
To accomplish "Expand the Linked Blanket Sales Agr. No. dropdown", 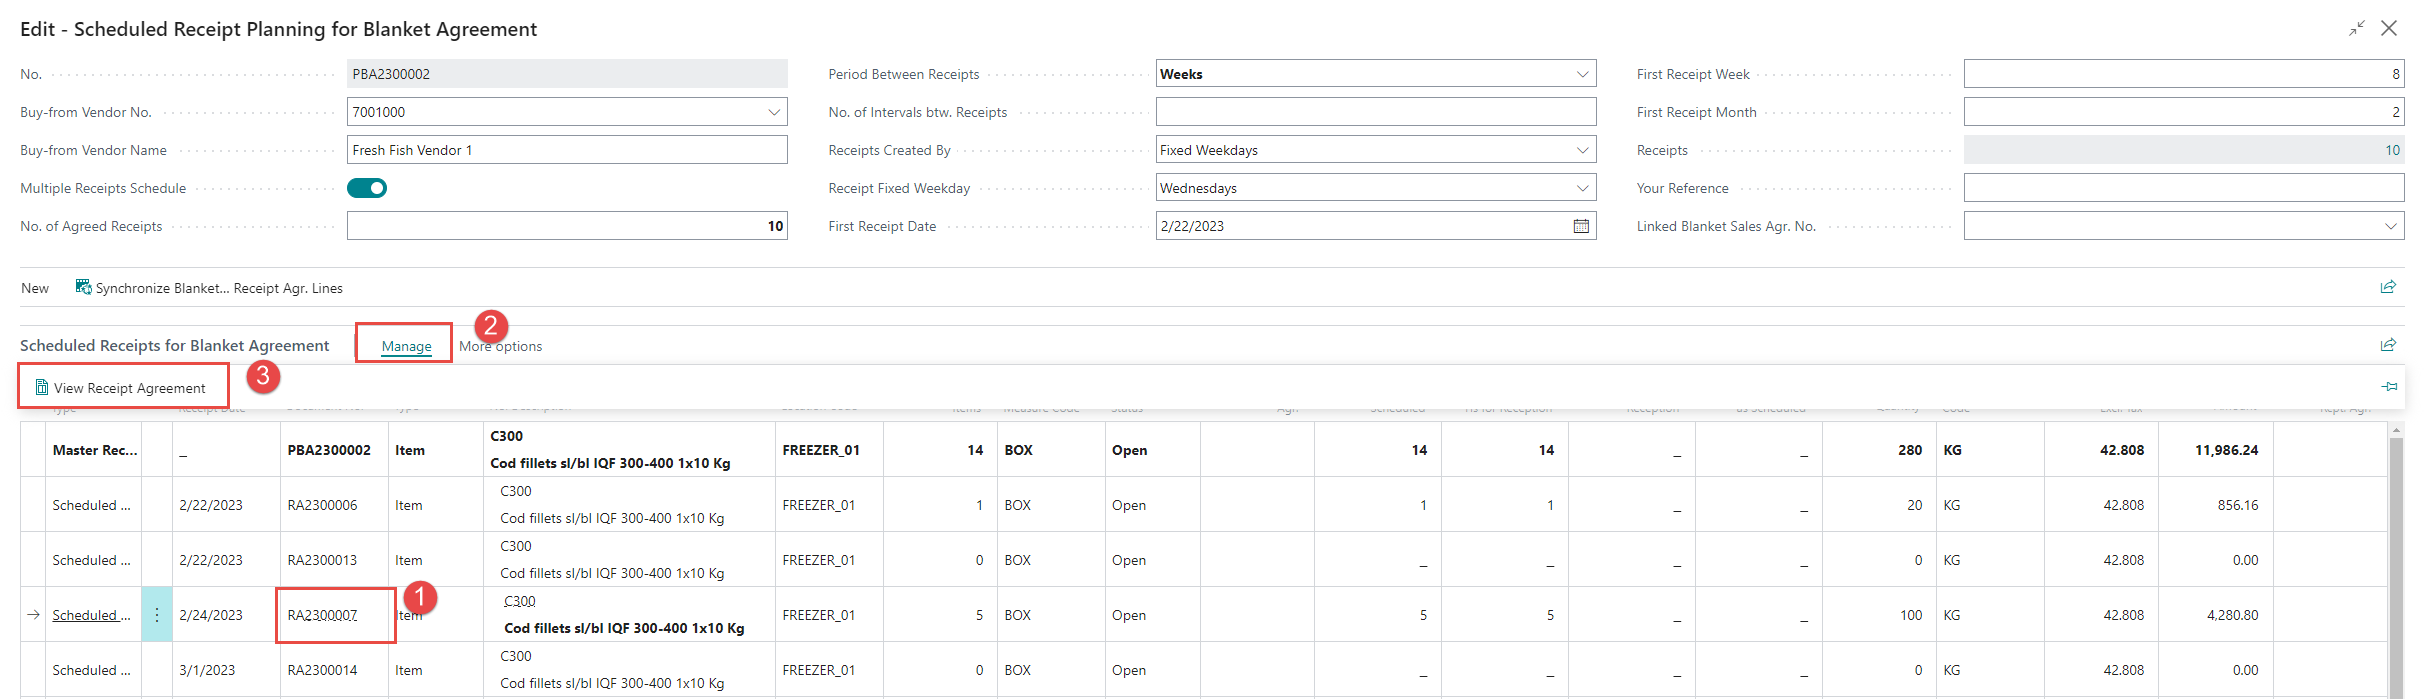I will (x=2390, y=226).
